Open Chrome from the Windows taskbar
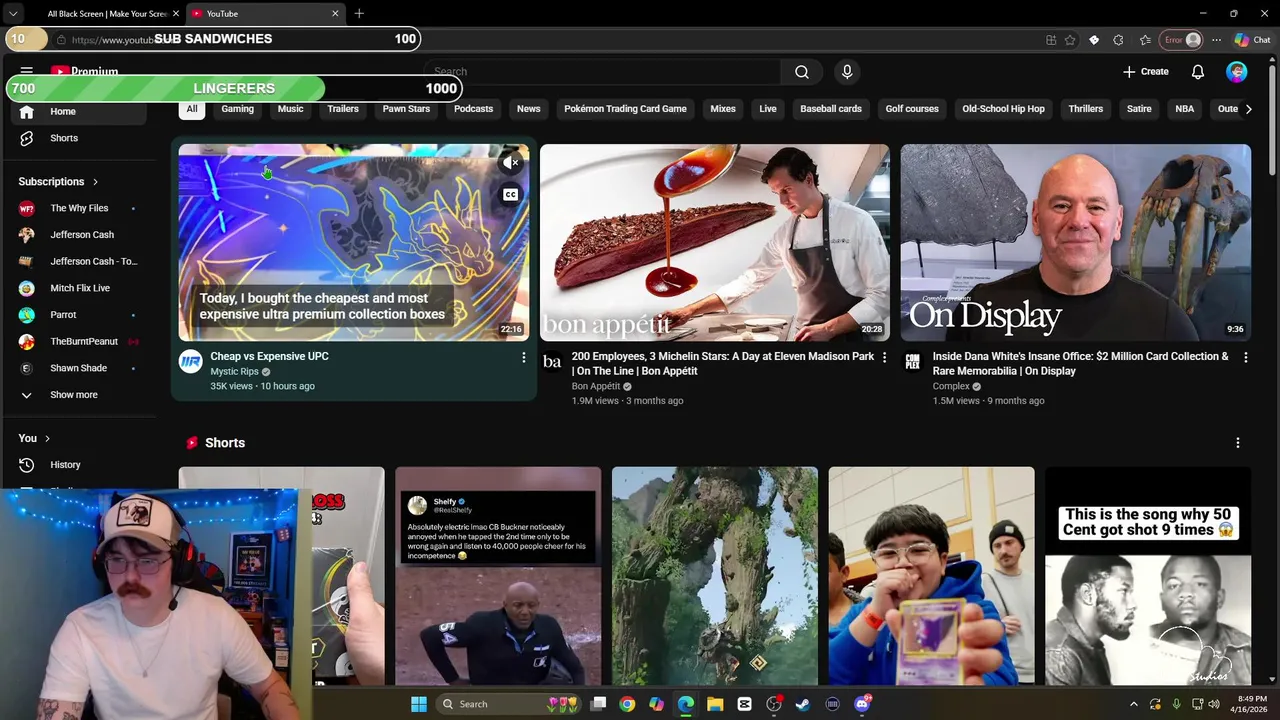Image resolution: width=1280 pixels, height=720 pixels. coord(627,704)
